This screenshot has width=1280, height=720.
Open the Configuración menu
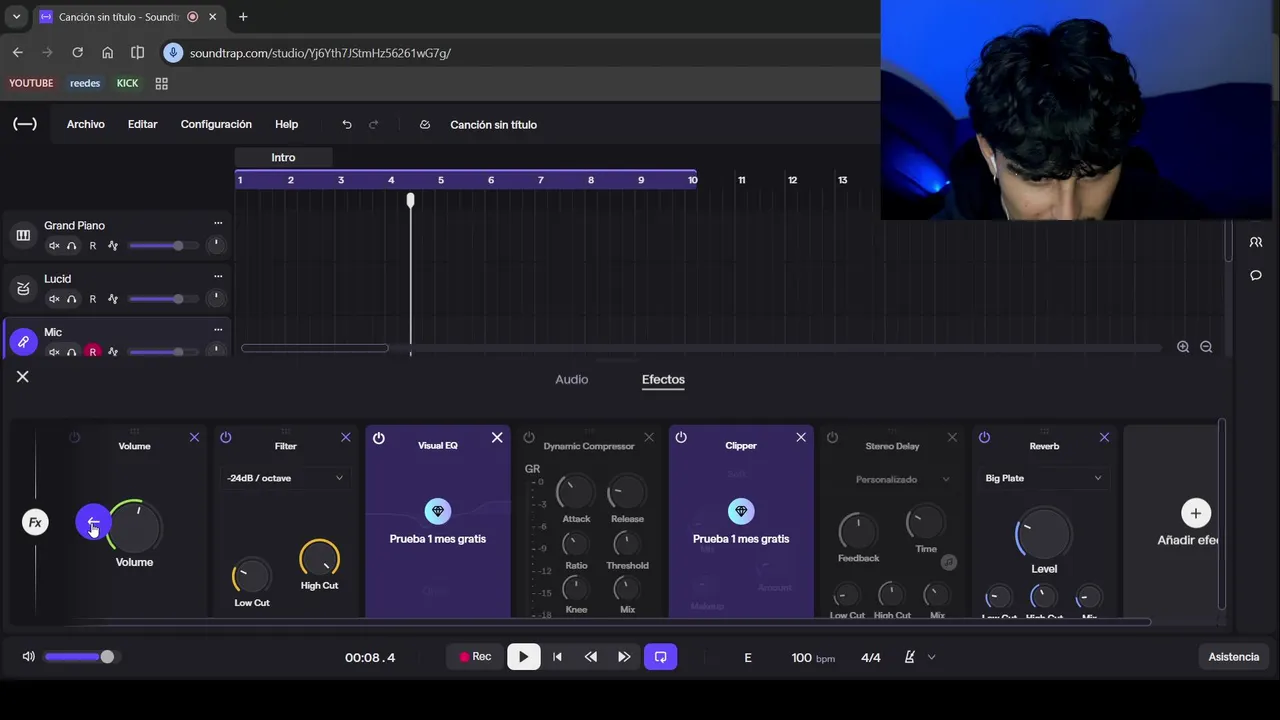pyautogui.click(x=216, y=124)
